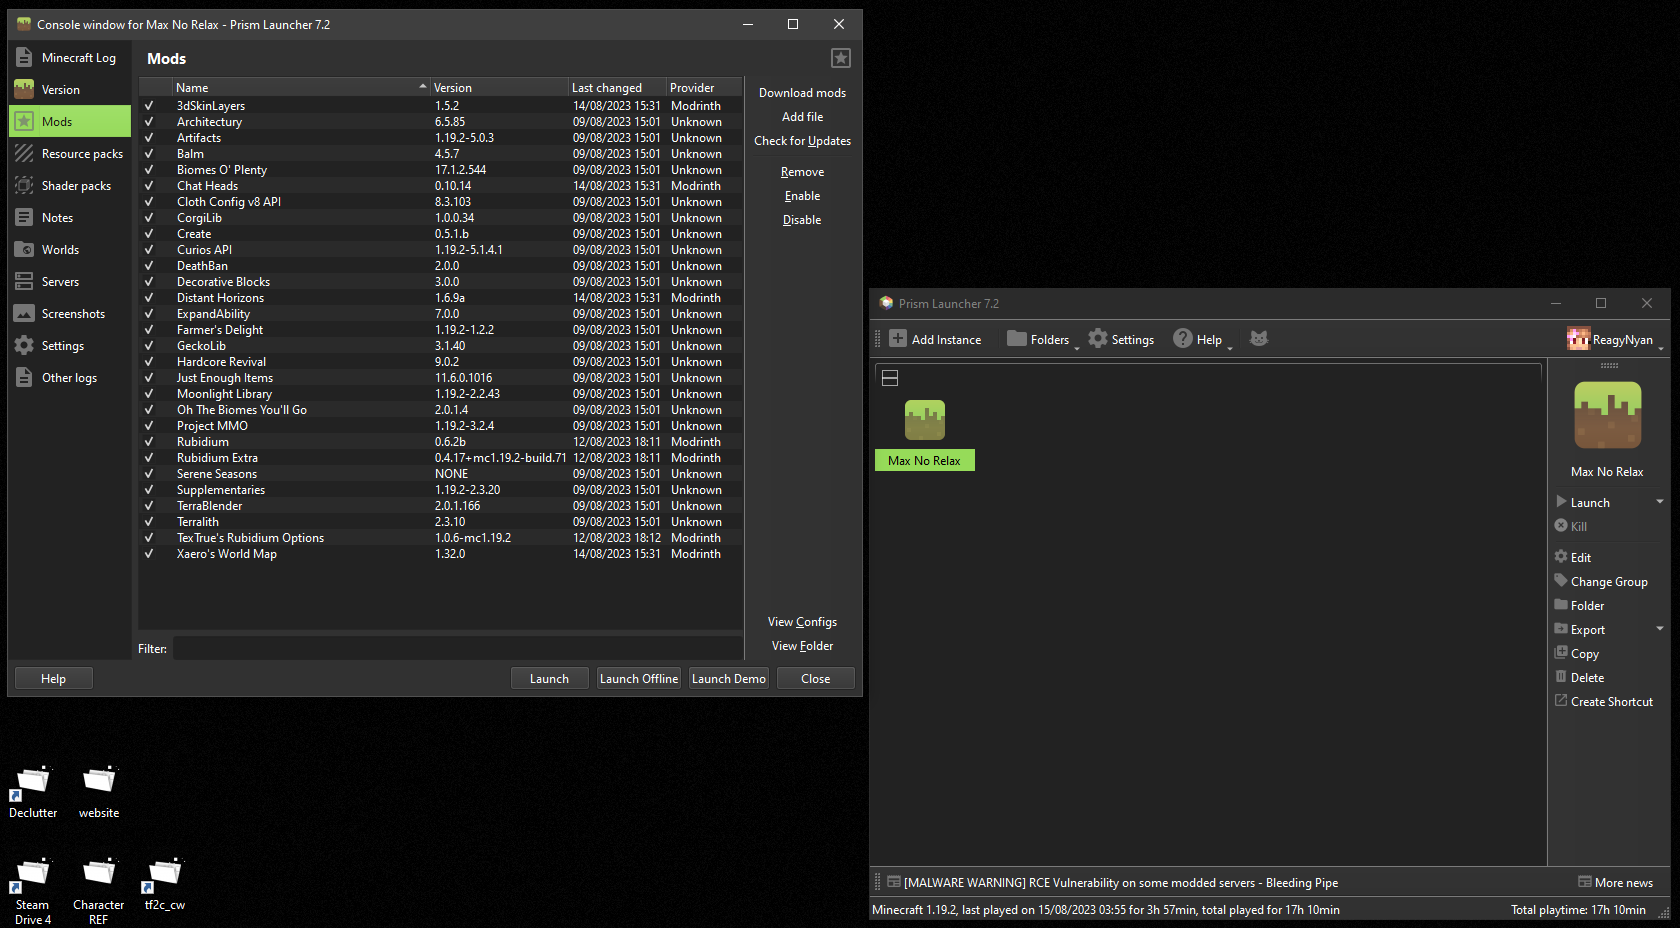Open the ReagyNyan account dropdown arrow

(x=1661, y=348)
